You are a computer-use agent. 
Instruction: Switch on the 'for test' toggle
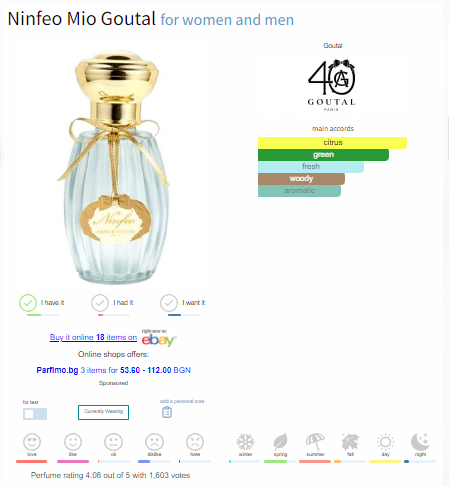click(x=35, y=414)
